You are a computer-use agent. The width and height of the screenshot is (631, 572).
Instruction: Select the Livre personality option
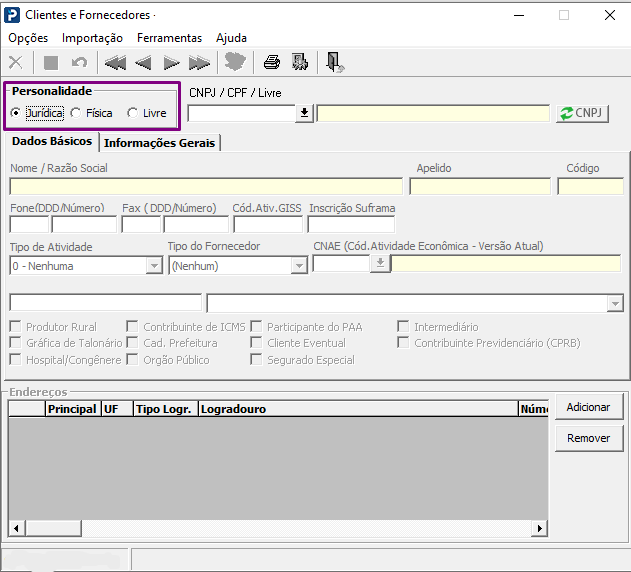pyautogui.click(x=133, y=113)
